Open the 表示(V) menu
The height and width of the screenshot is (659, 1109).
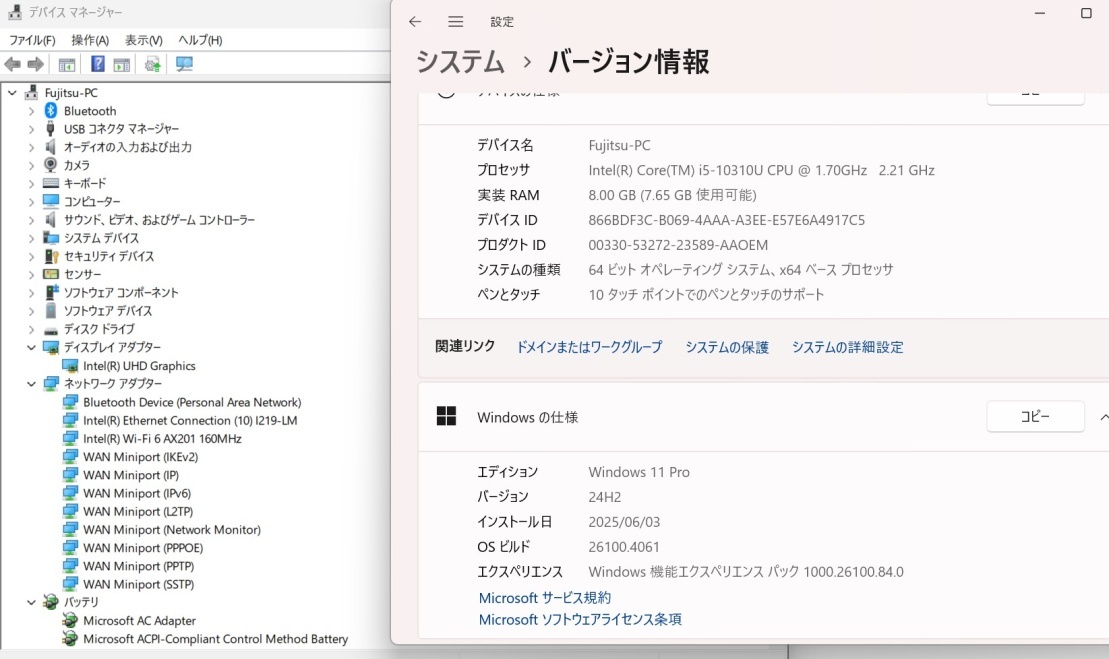(144, 40)
